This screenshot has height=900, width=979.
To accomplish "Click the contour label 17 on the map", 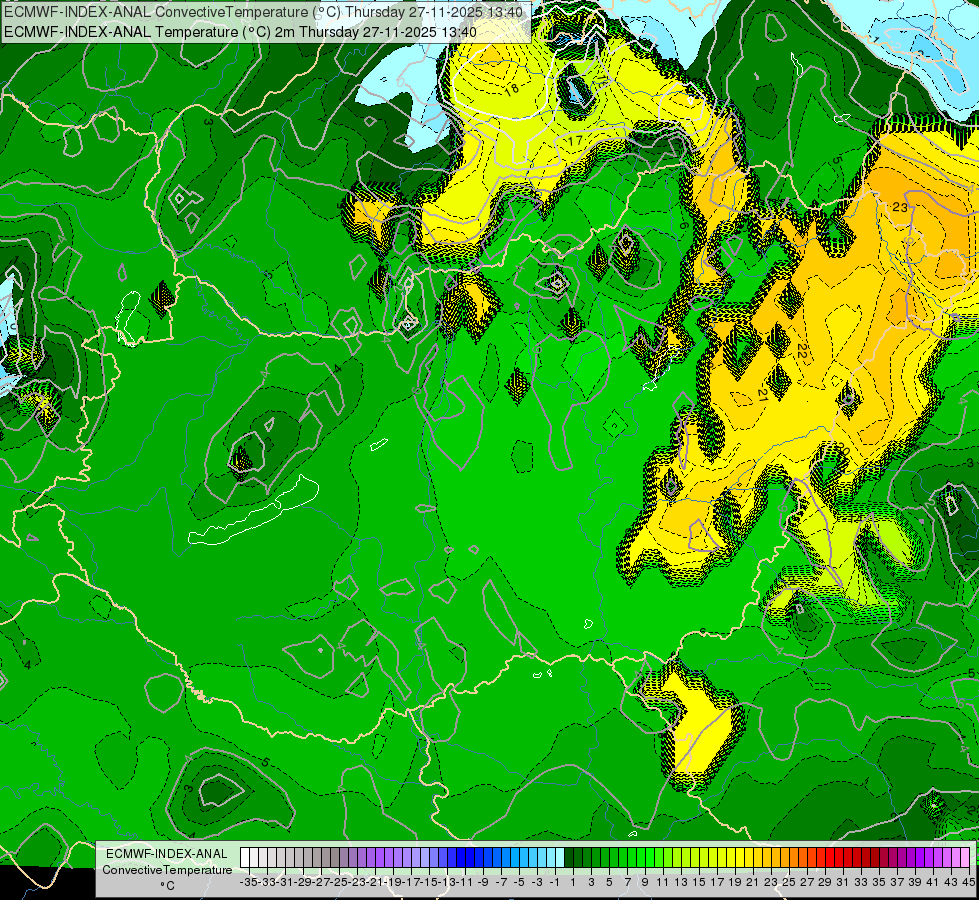I will pyautogui.click(x=574, y=141).
